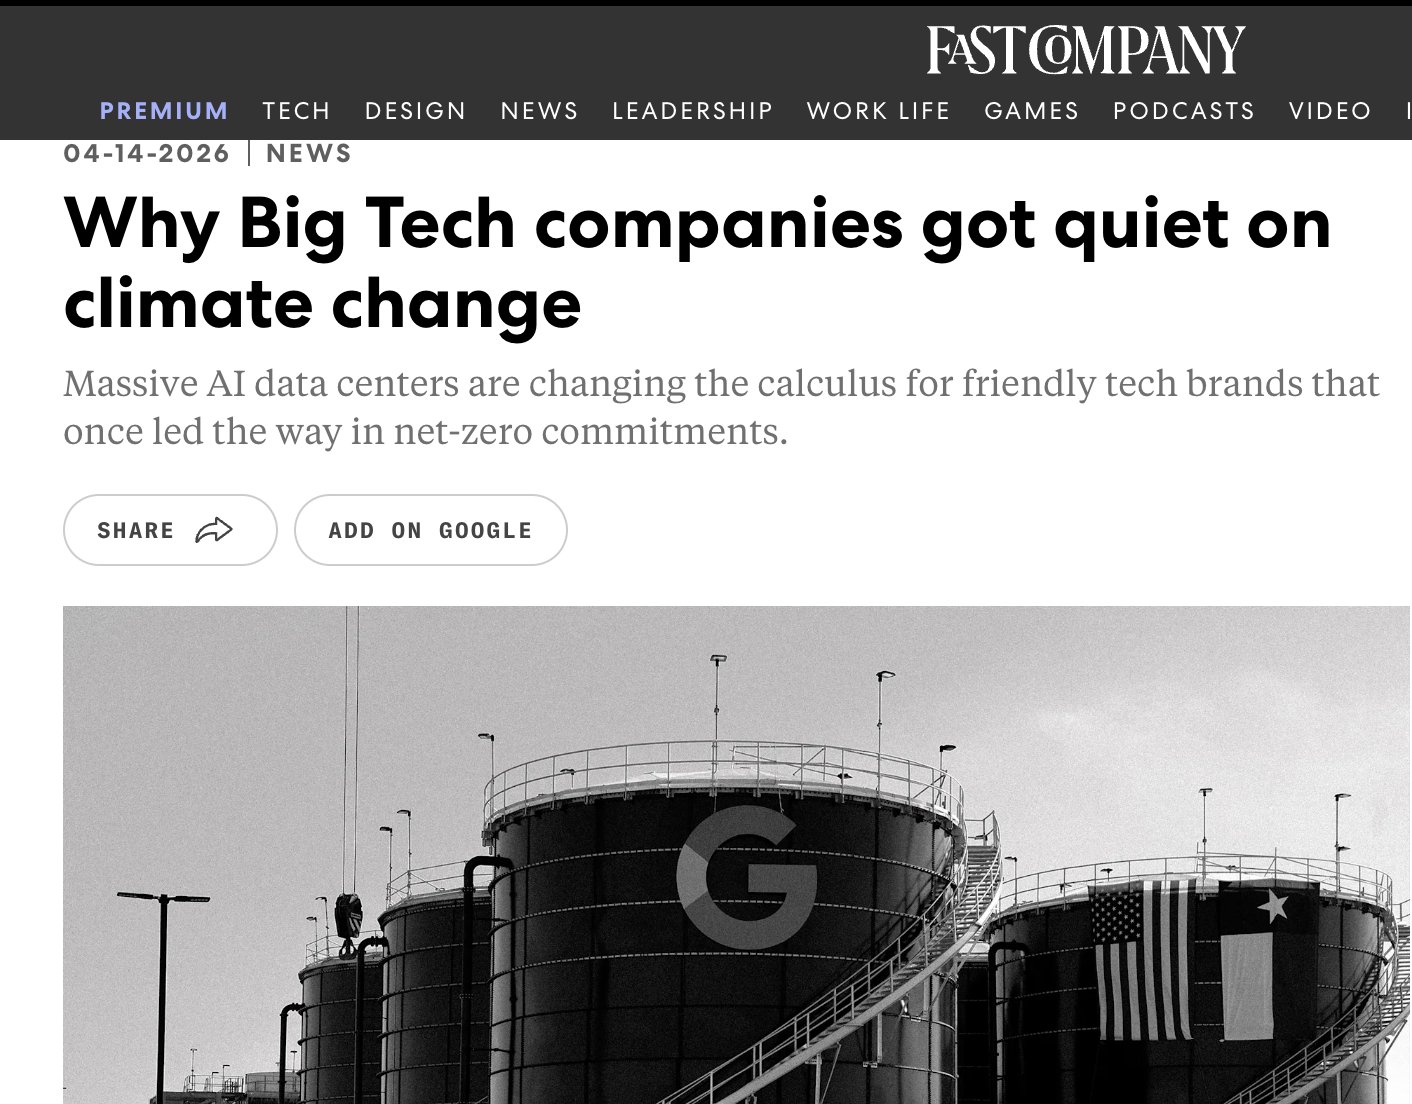Navigate to the Leadership section
Image resolution: width=1412 pixels, height=1104 pixels.
692,111
